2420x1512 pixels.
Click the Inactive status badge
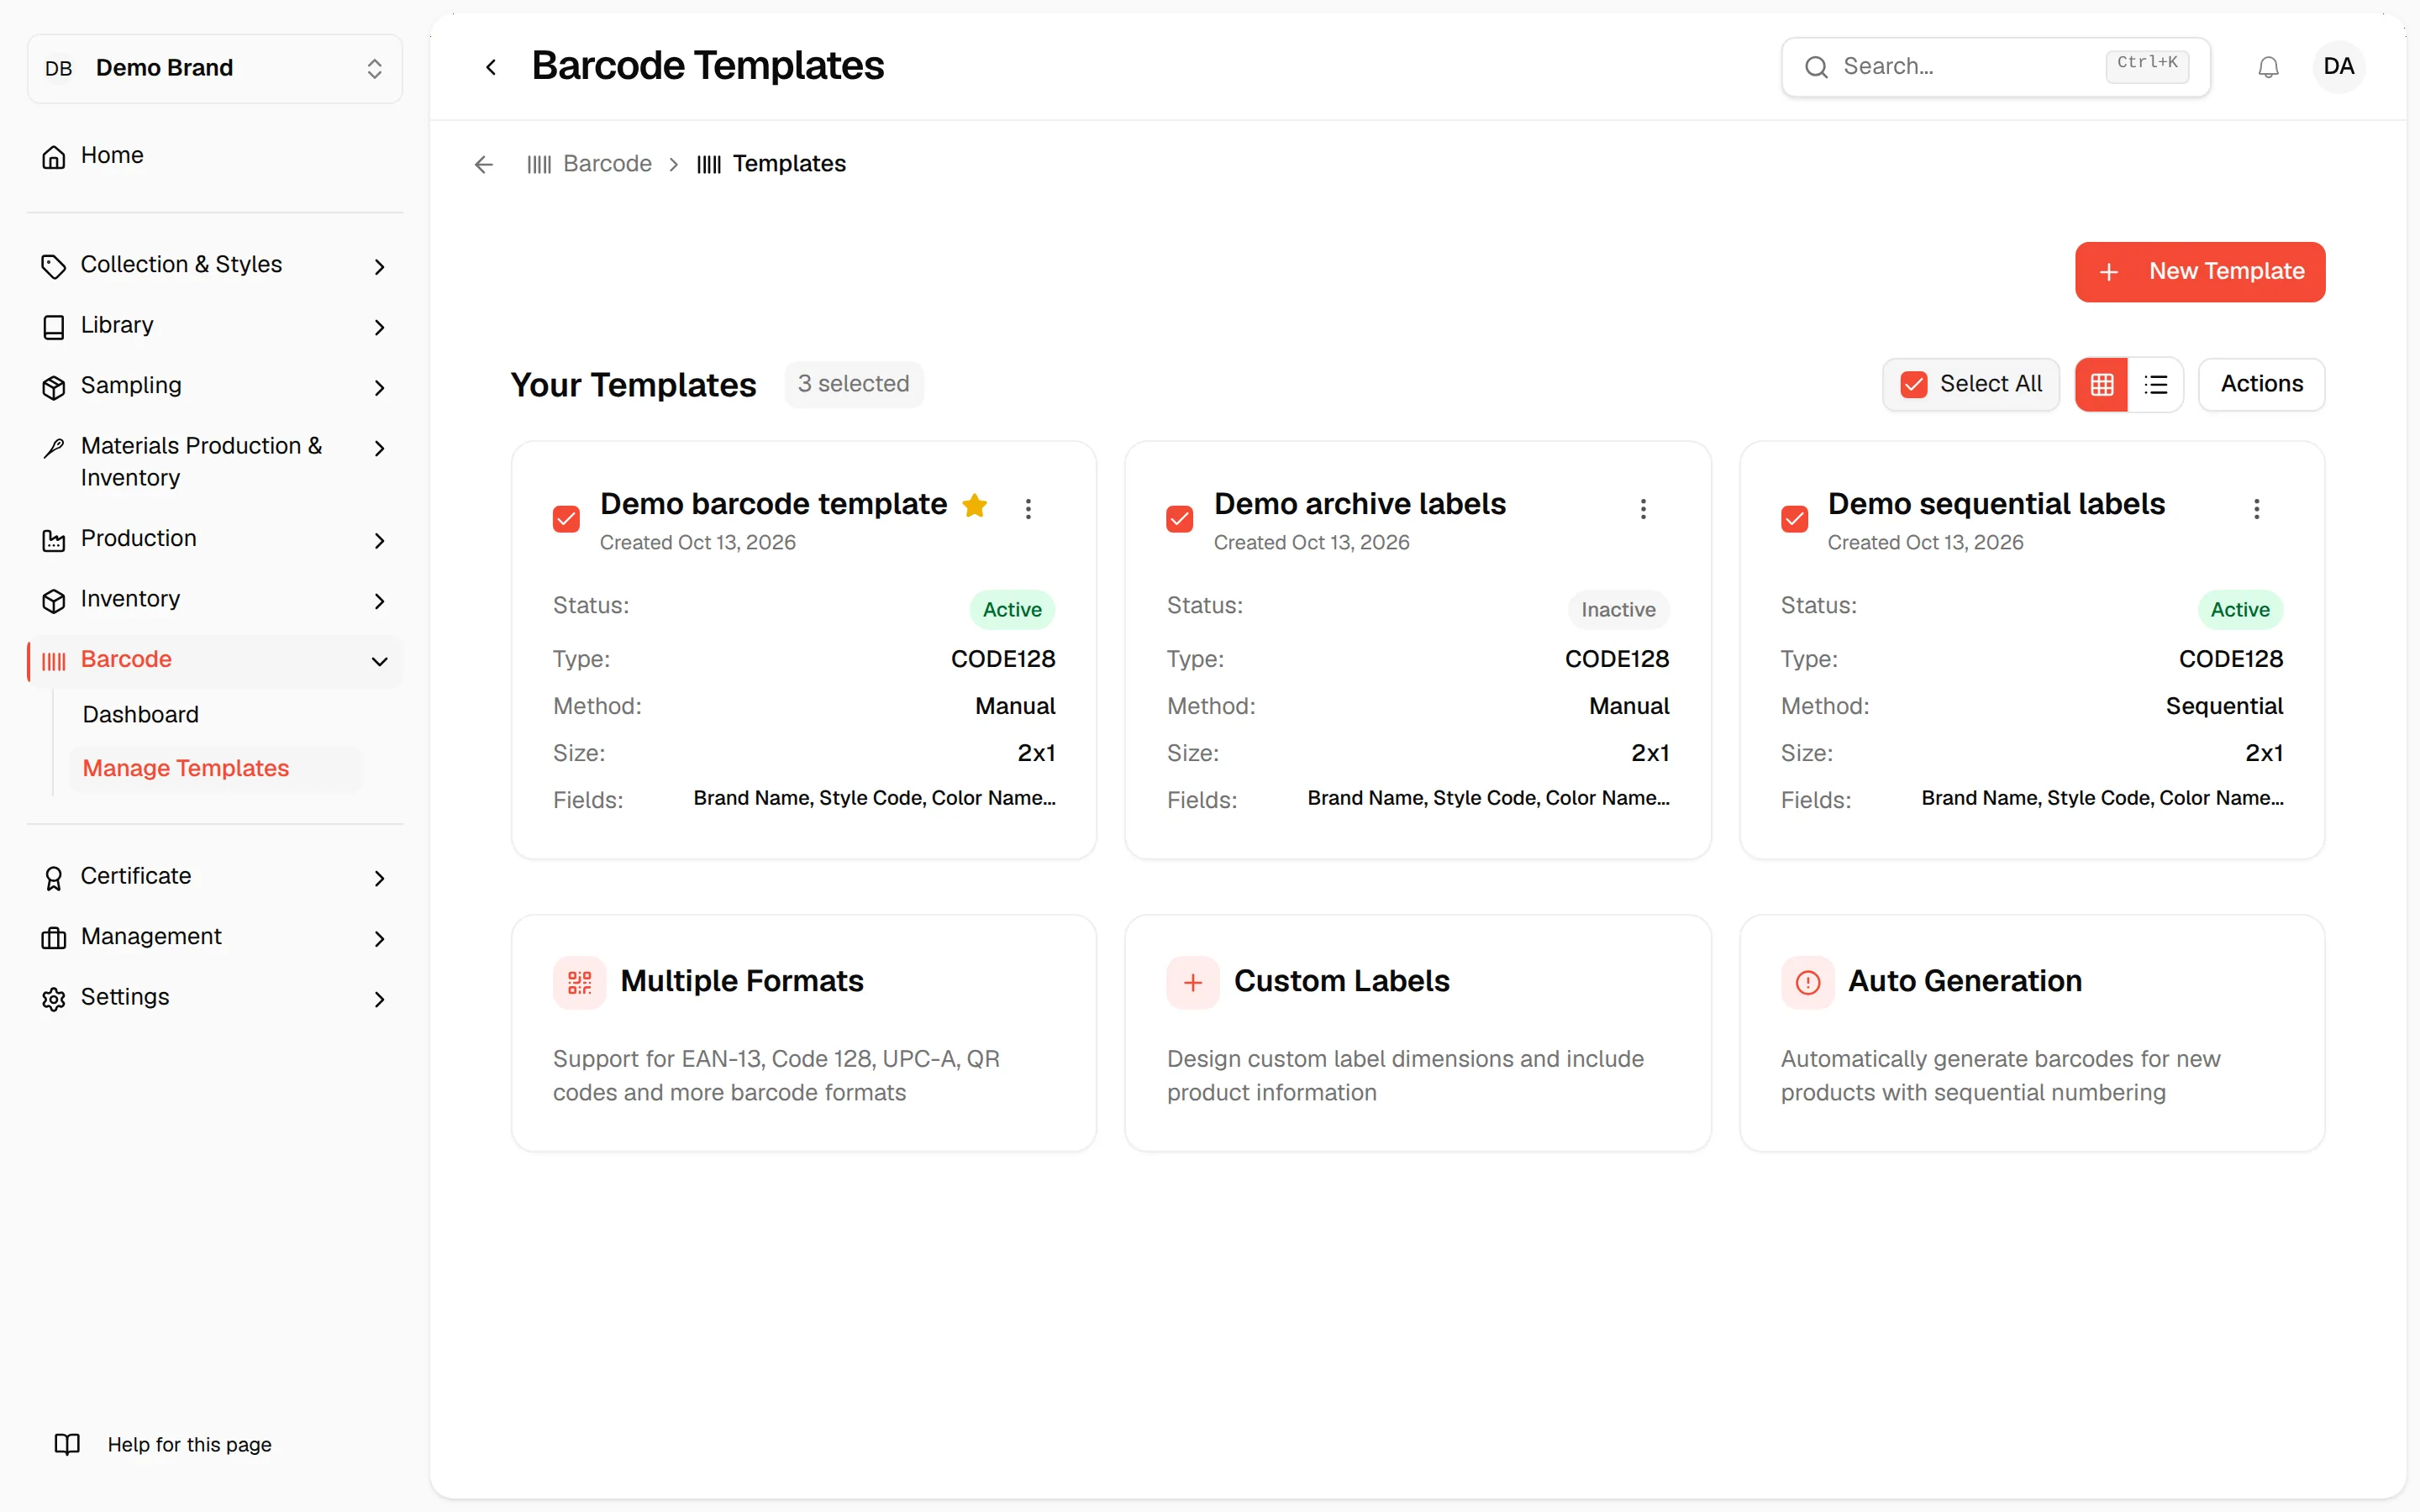pos(1618,610)
